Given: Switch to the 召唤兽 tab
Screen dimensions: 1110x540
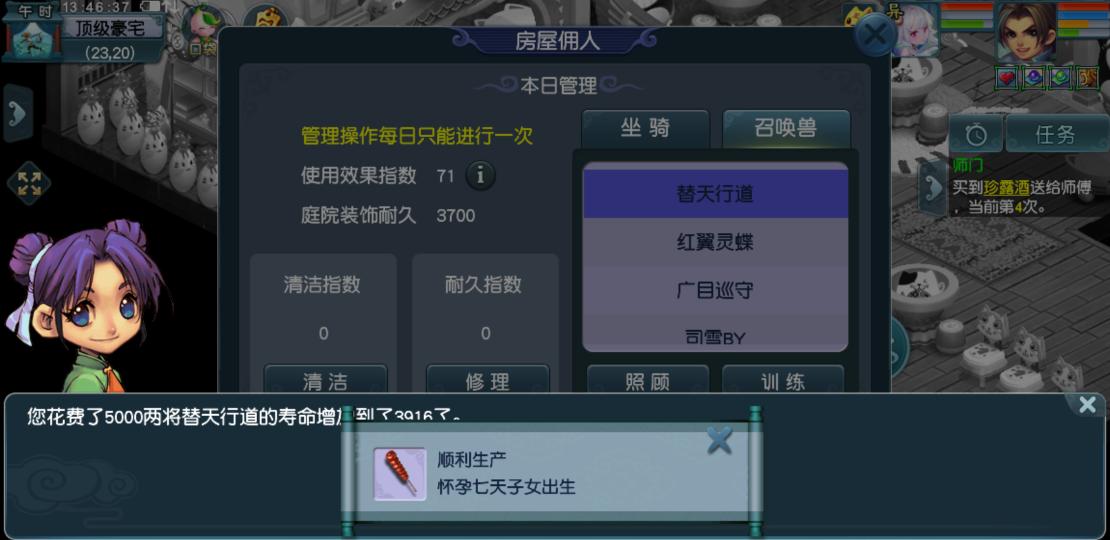Looking at the screenshot, I should pyautogui.click(x=786, y=129).
